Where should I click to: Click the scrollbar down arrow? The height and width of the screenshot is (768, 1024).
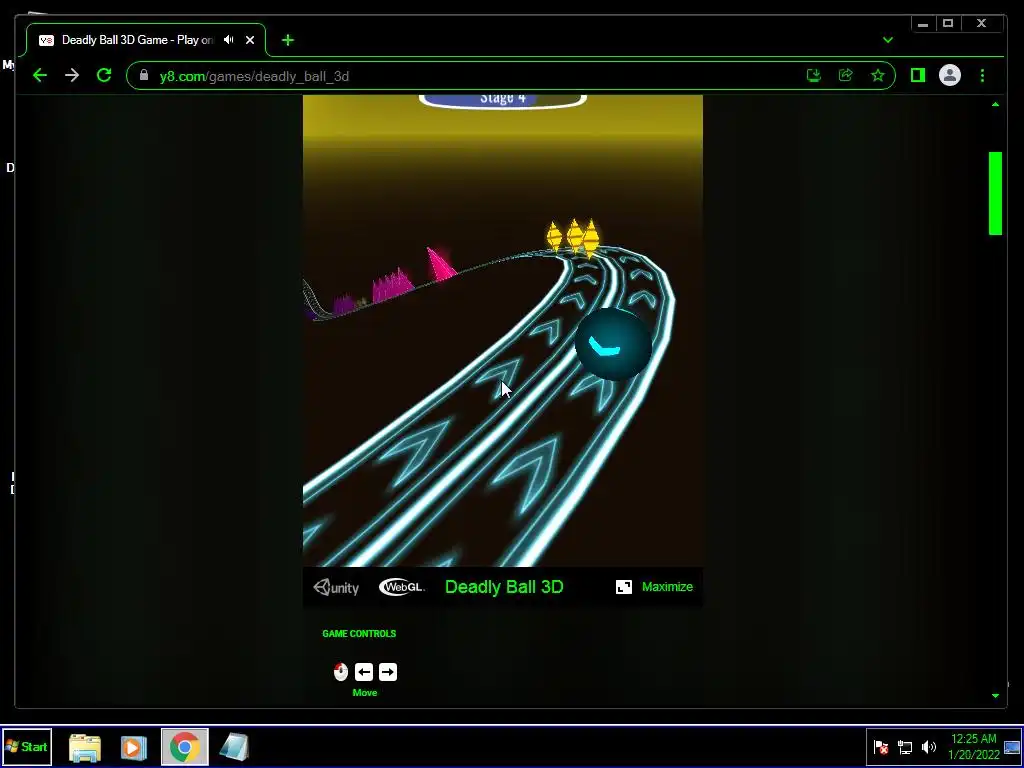[x=995, y=696]
